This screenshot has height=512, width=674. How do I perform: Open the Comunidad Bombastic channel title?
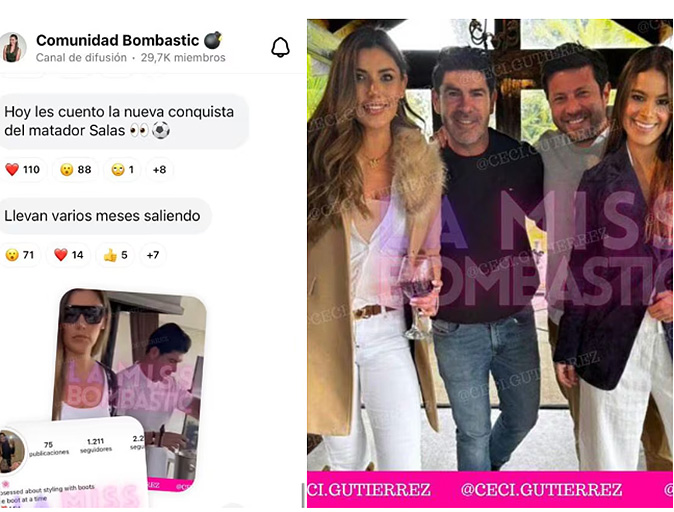117,40
